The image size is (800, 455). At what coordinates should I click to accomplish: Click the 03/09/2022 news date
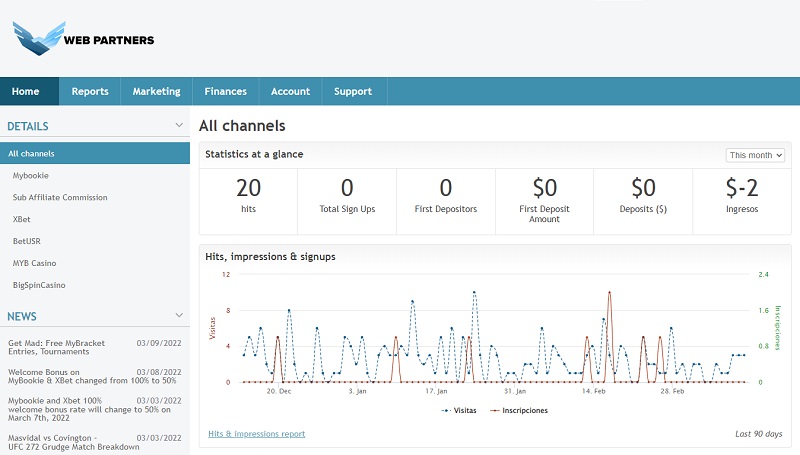[x=159, y=343]
